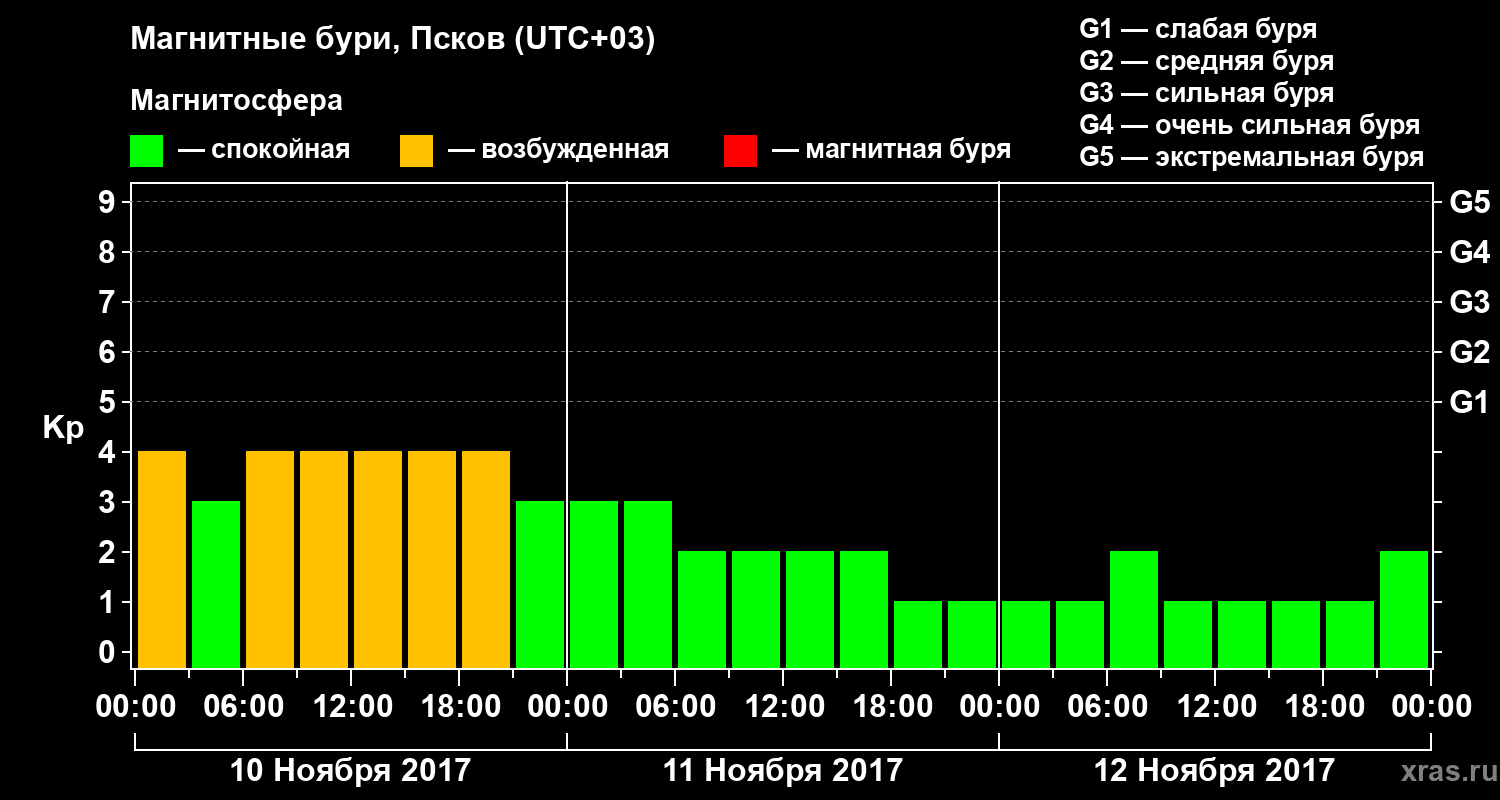Click the first orange bar on 10 November
The image size is (1500, 800).
click(162, 559)
